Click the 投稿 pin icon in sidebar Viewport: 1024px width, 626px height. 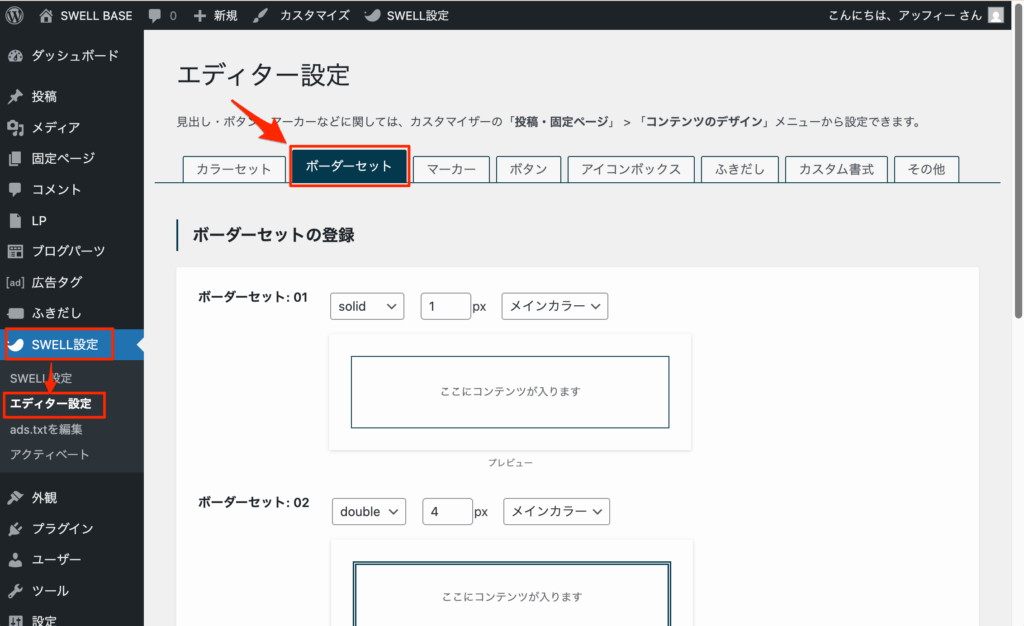point(15,97)
